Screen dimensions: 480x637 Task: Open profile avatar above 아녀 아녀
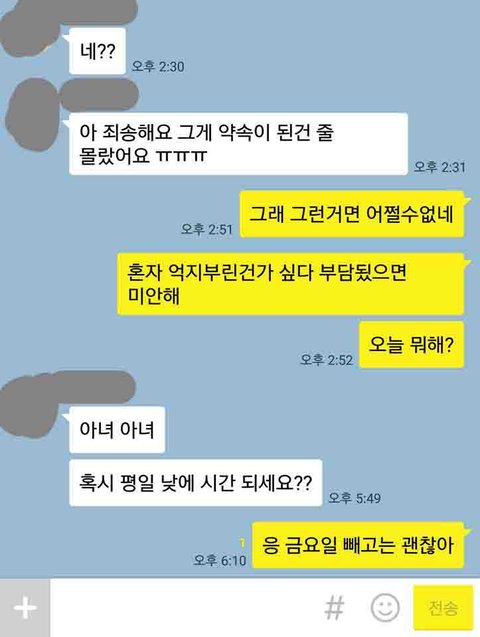[29, 406]
